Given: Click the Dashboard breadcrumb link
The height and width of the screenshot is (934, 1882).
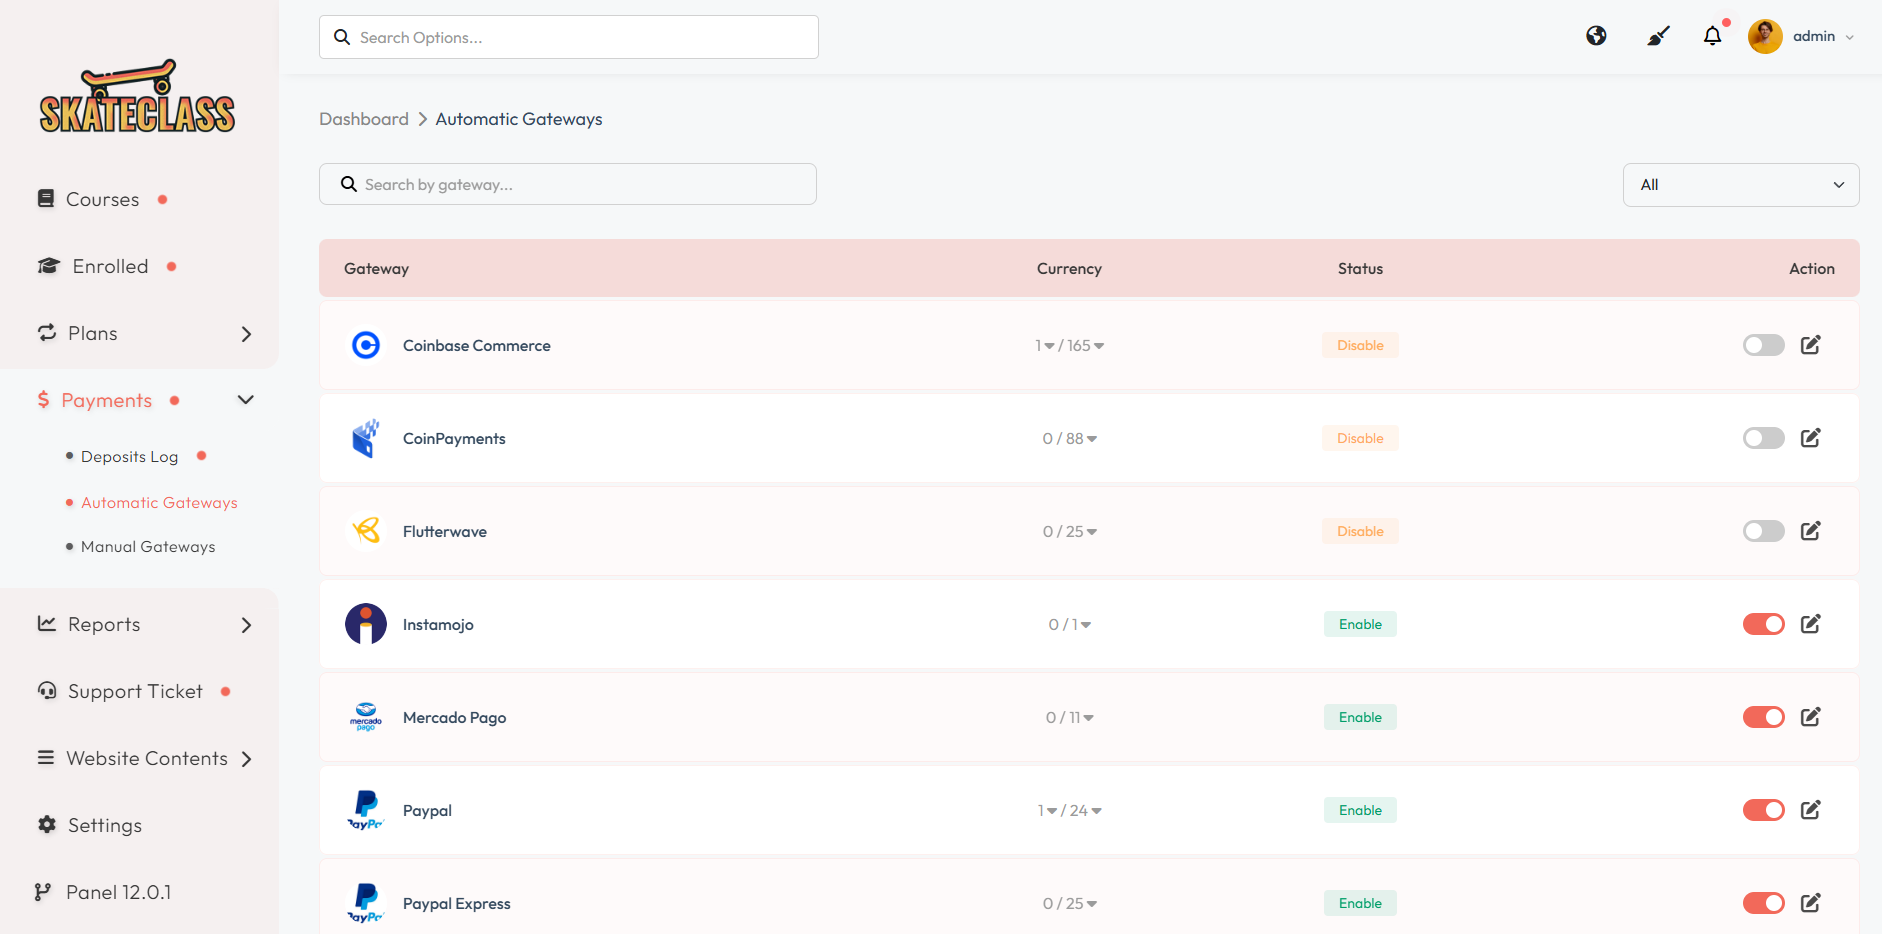Looking at the screenshot, I should (364, 119).
